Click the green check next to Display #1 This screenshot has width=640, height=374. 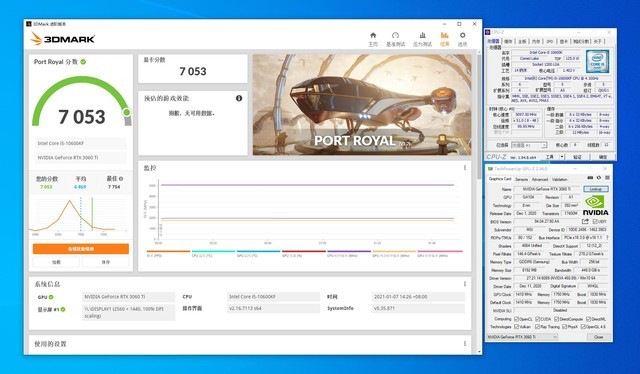click(63, 309)
